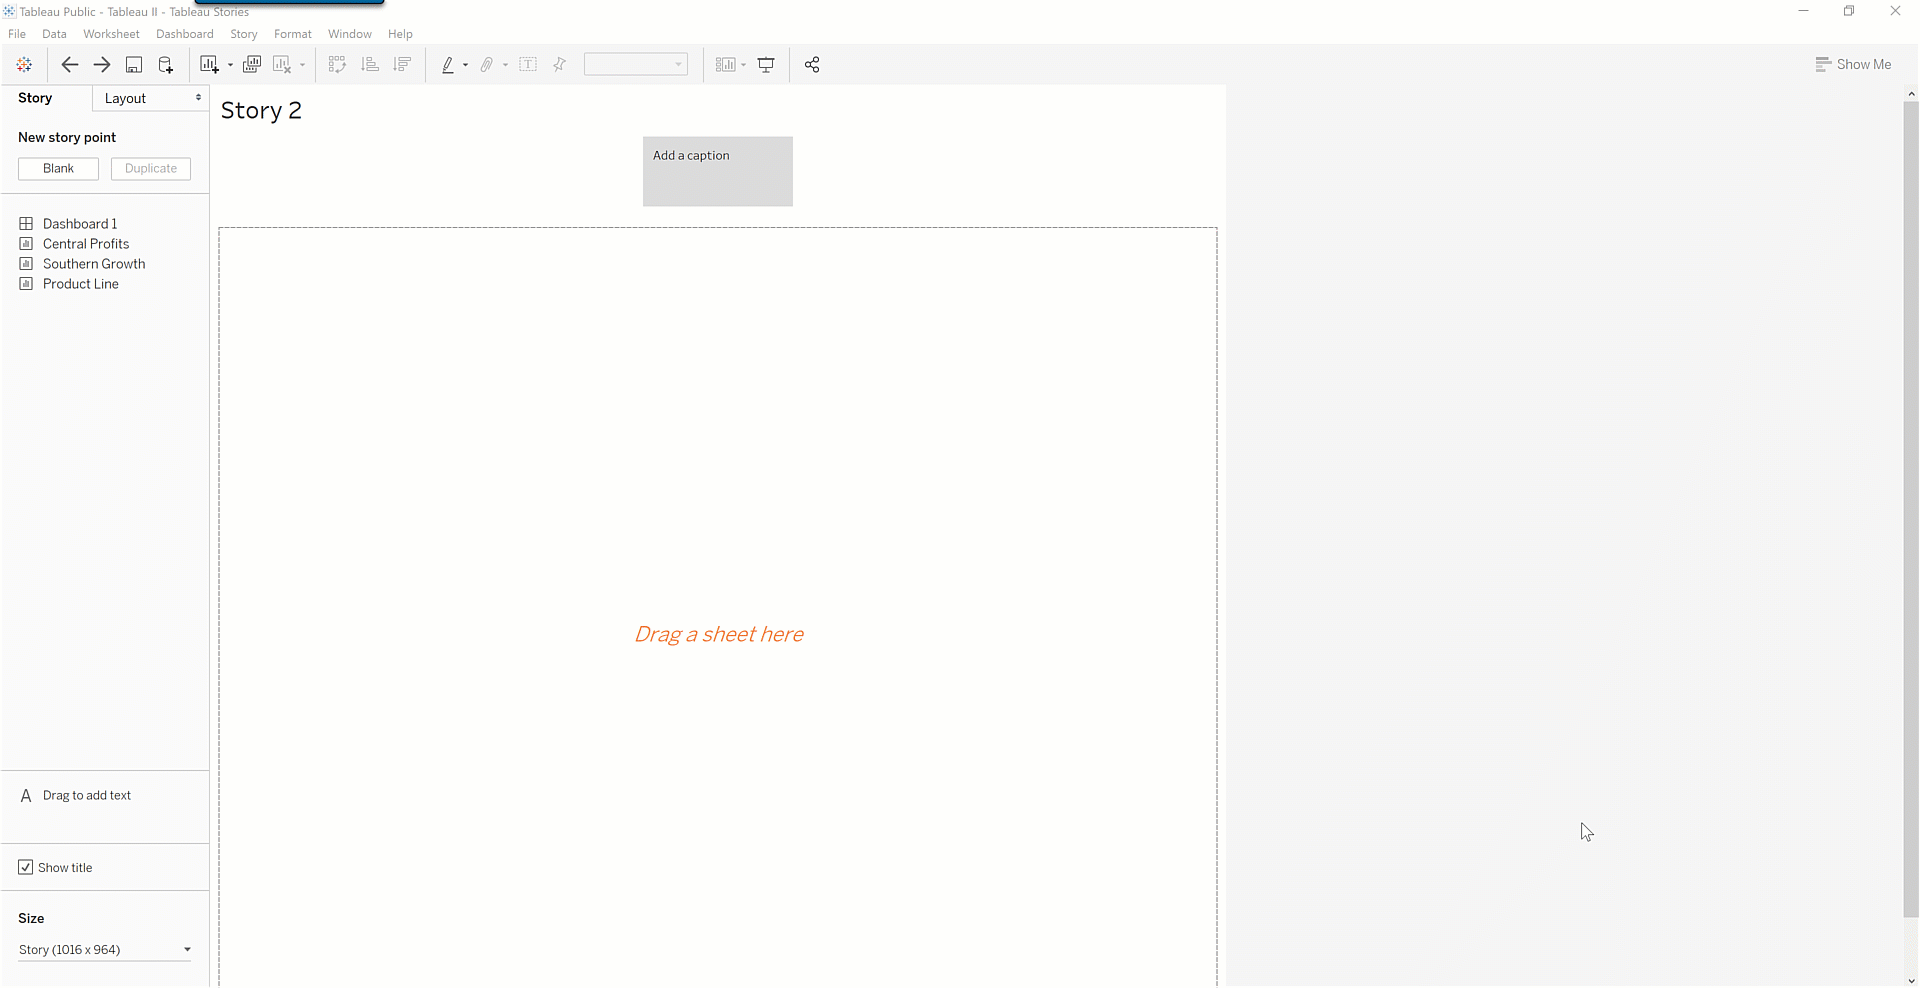The image size is (1920, 988).
Task: Click the Add a caption box
Action: [x=717, y=171]
